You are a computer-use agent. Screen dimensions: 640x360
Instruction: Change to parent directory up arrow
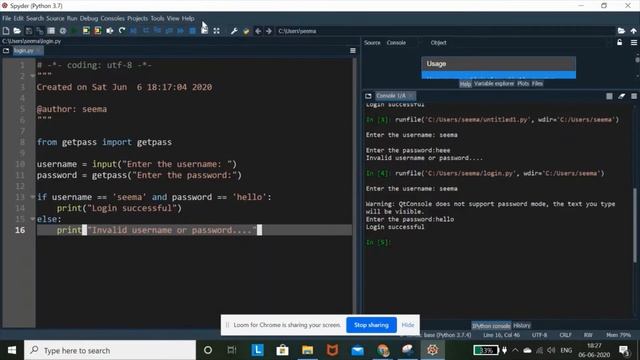[x=633, y=31]
